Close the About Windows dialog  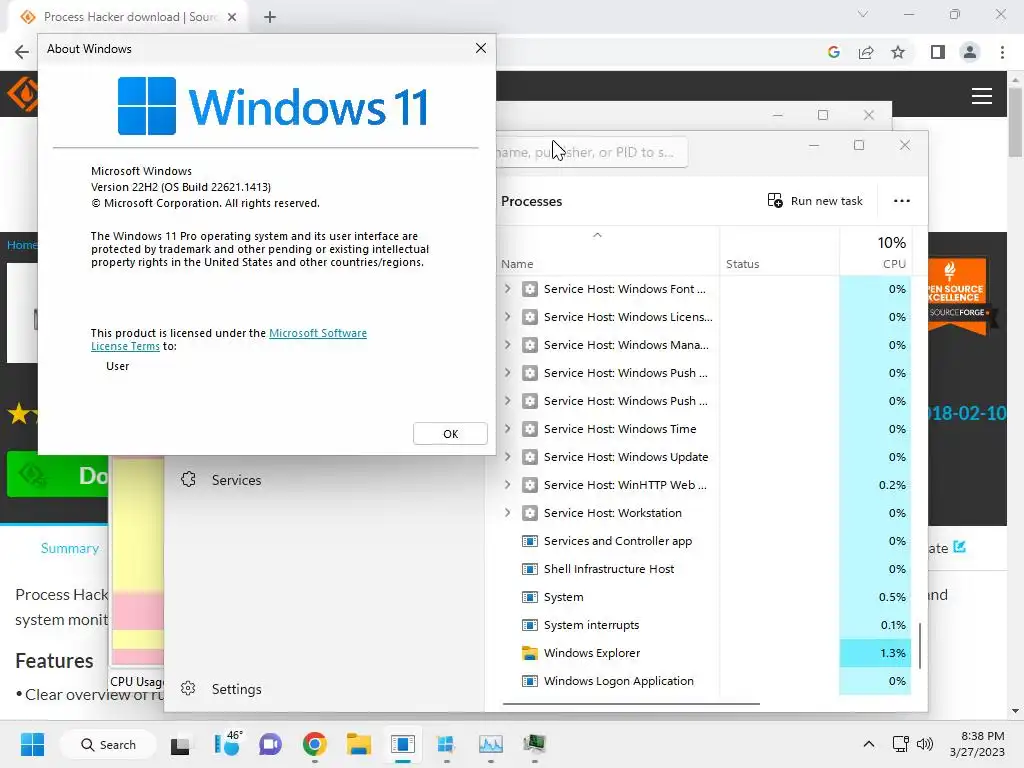(x=481, y=48)
